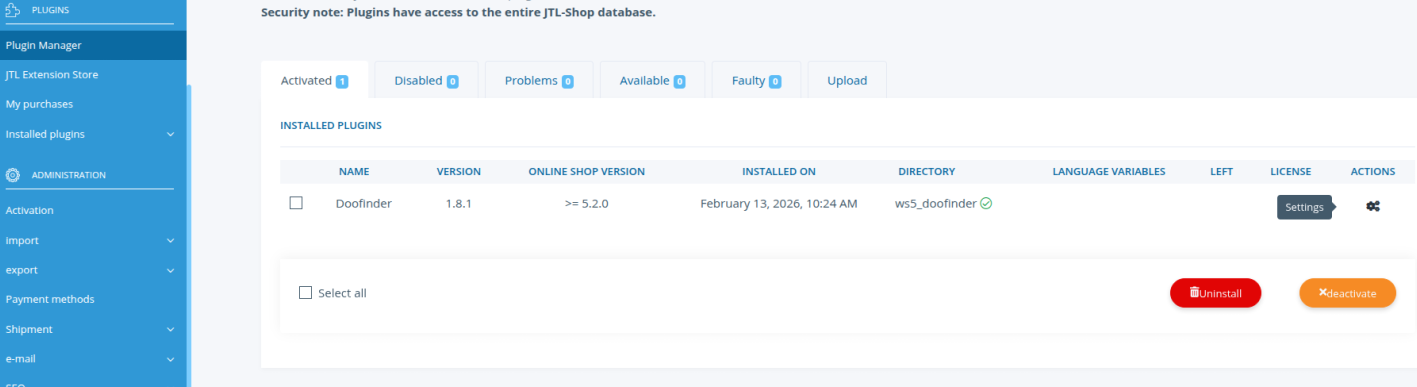Click the Select all label text

(342, 293)
